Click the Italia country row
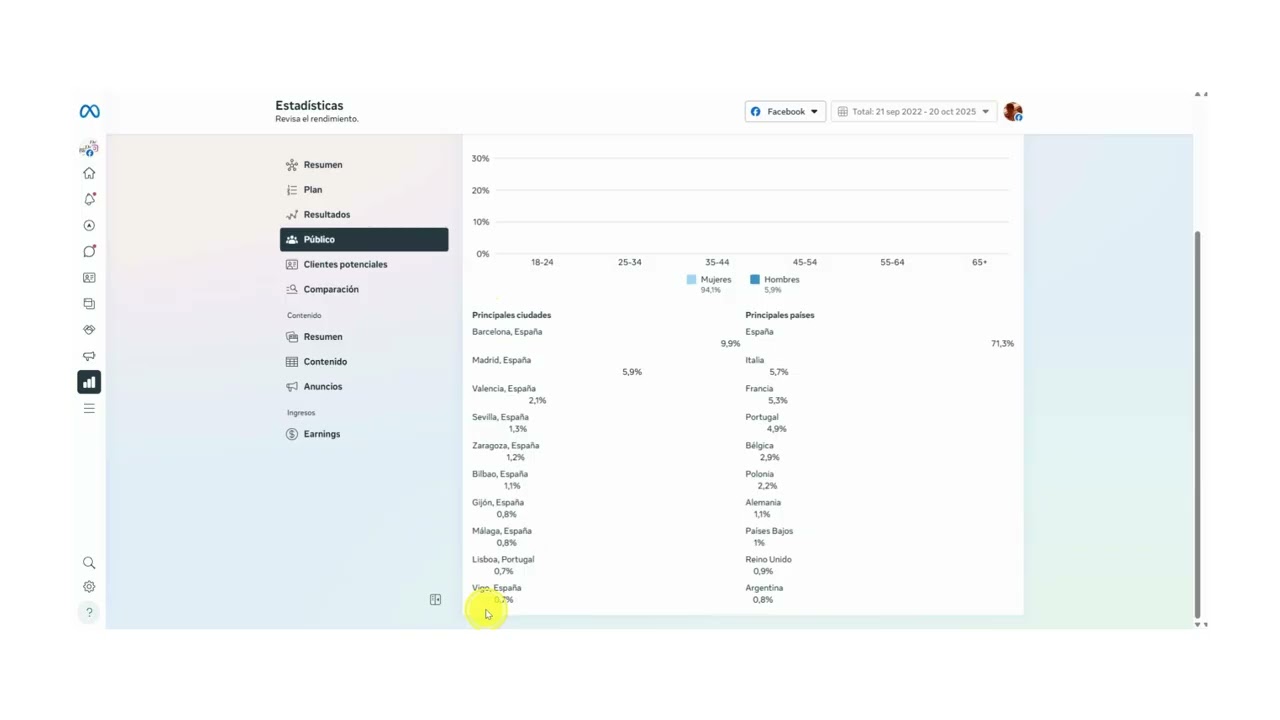Screen dimensions: 1280x720 coord(880,366)
